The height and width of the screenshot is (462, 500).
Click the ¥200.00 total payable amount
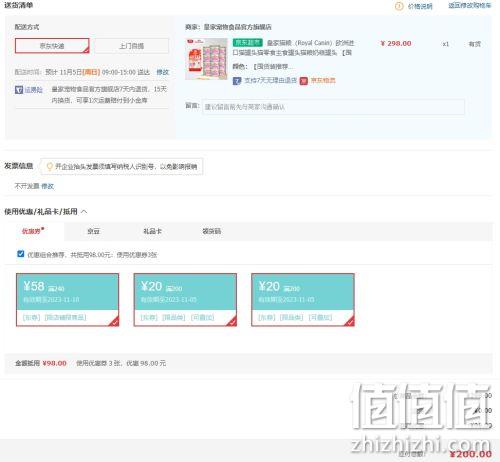coord(471,454)
